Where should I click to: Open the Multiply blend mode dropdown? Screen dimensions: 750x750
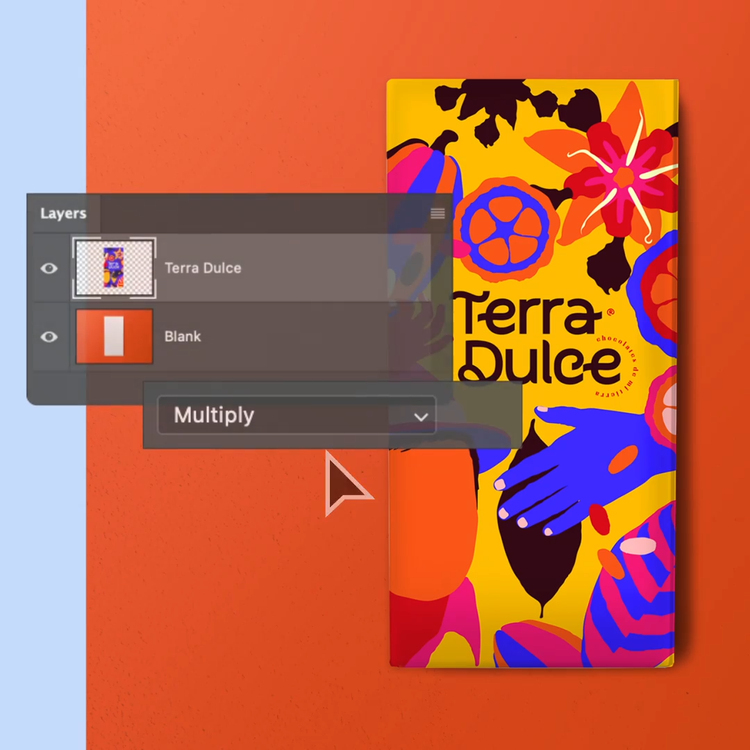pyautogui.click(x=297, y=415)
